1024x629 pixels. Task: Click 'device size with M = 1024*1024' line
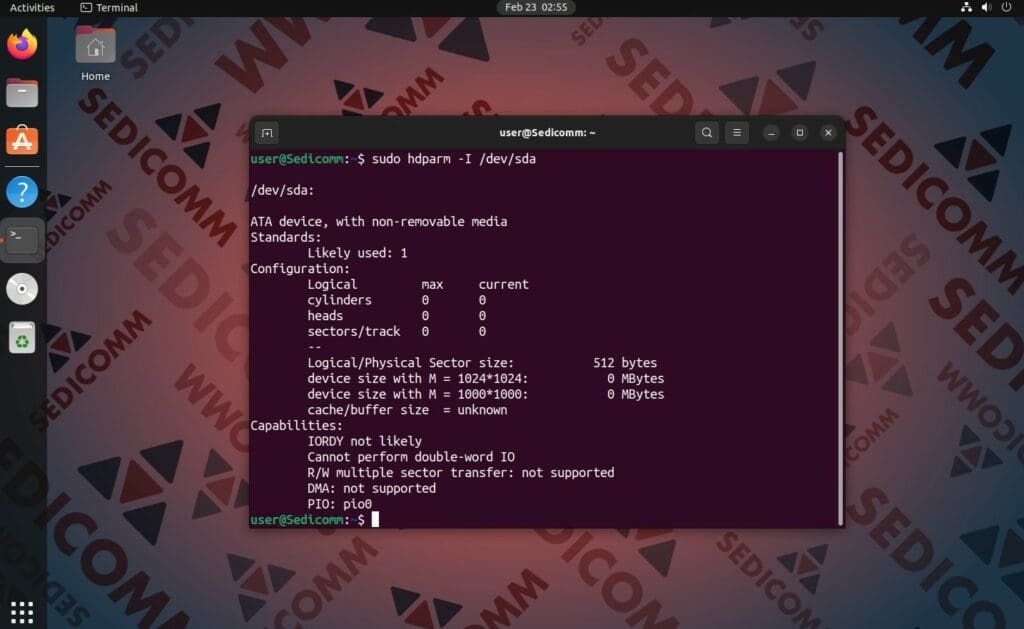tap(486, 378)
